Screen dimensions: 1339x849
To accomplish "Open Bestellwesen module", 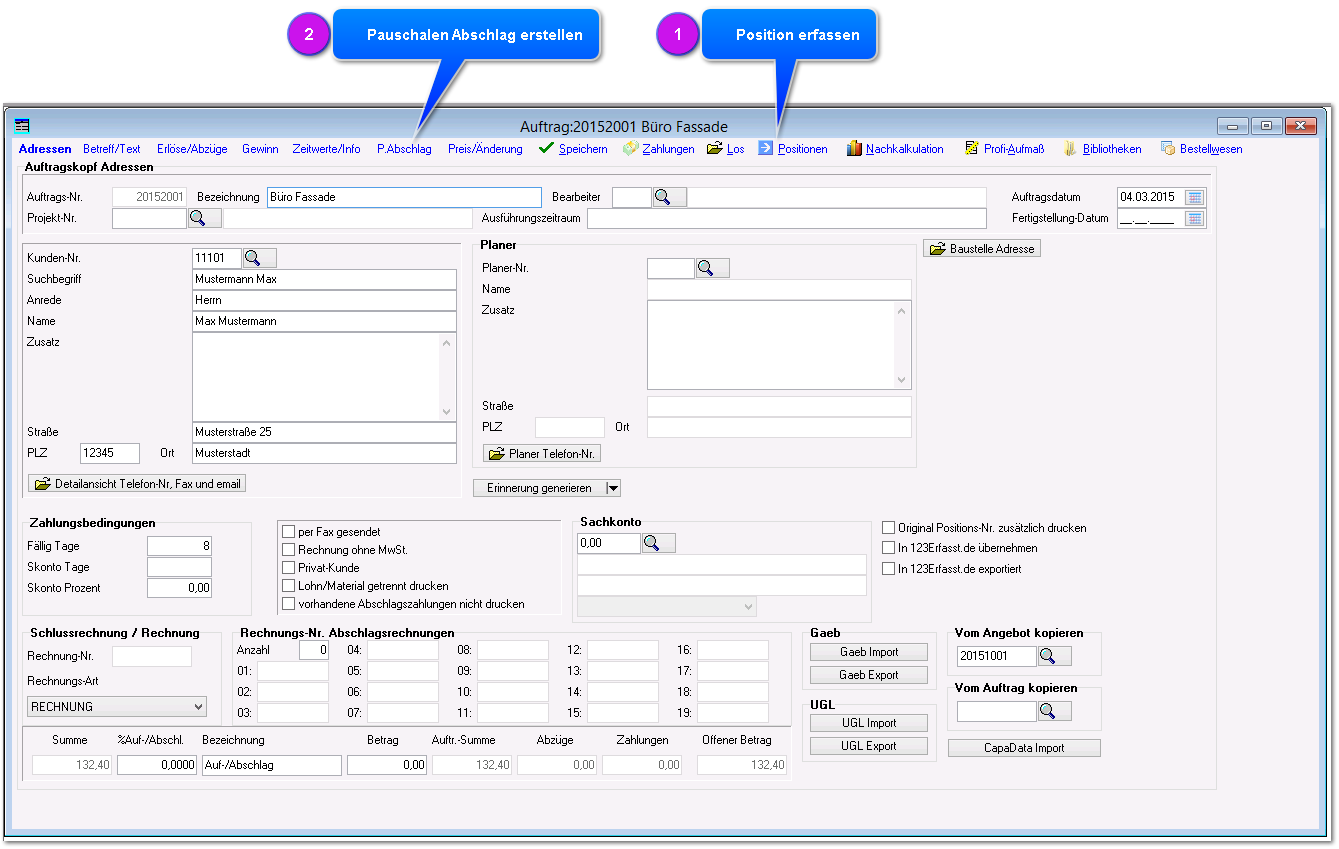I will tap(1201, 149).
